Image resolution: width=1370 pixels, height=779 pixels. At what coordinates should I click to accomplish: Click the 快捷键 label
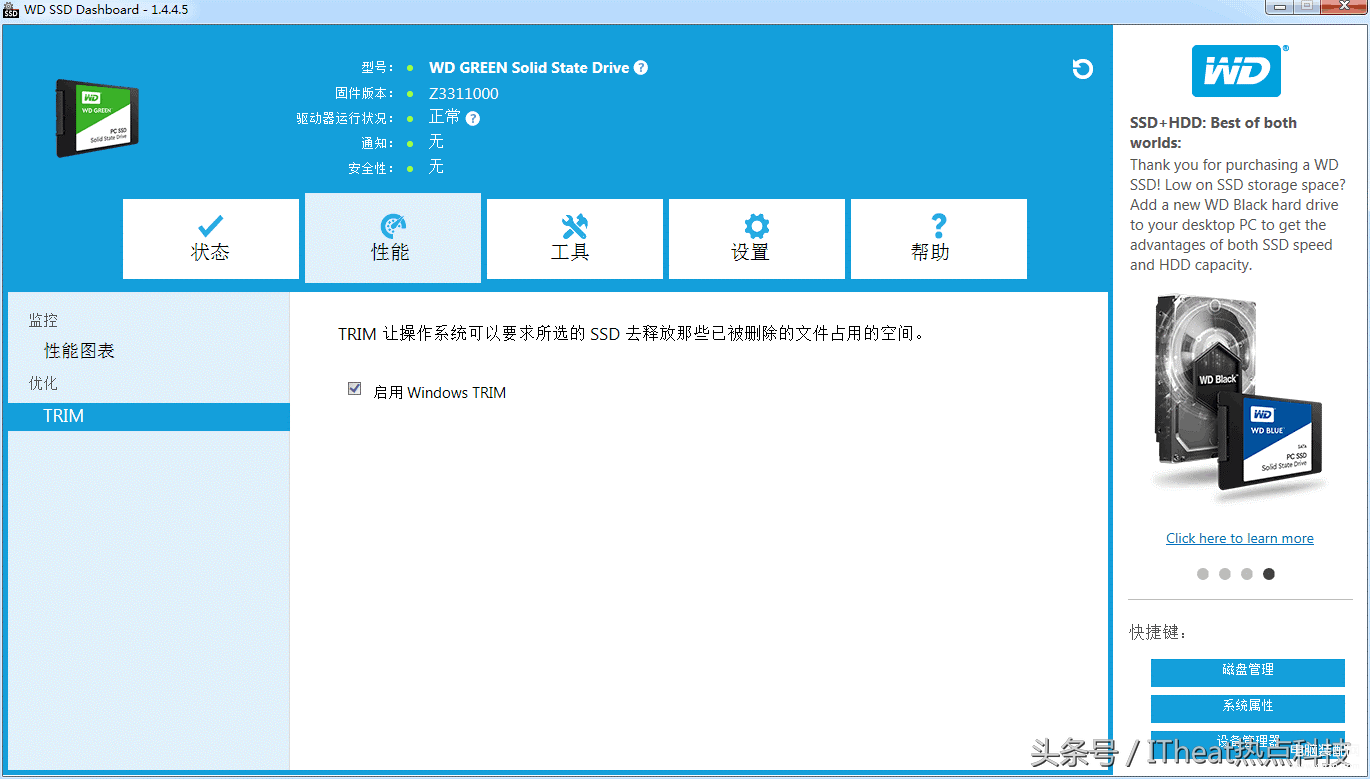coord(1159,632)
